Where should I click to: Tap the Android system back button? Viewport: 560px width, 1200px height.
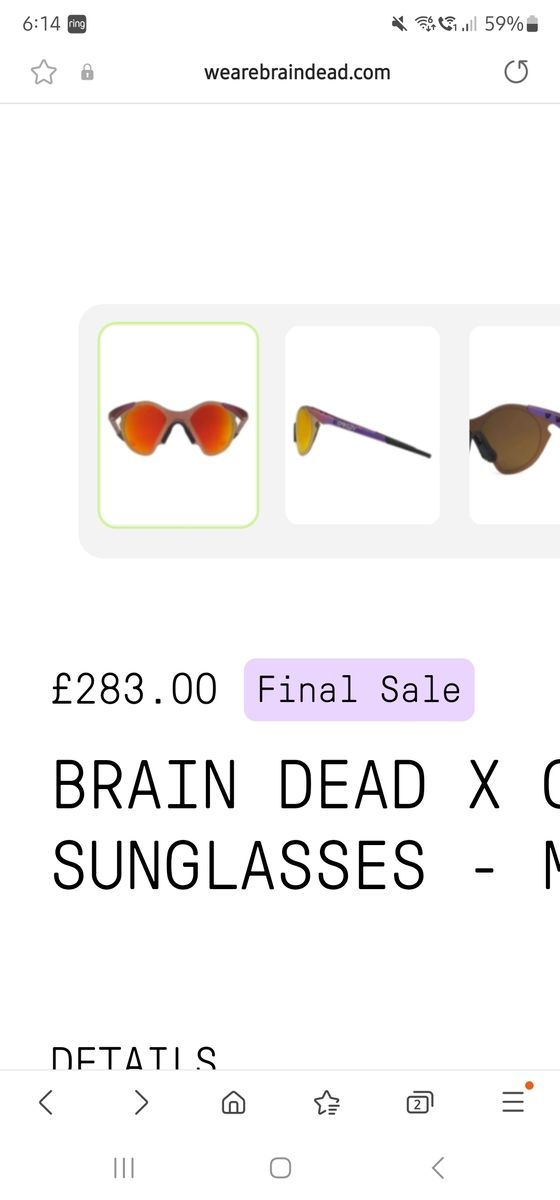(x=437, y=1167)
